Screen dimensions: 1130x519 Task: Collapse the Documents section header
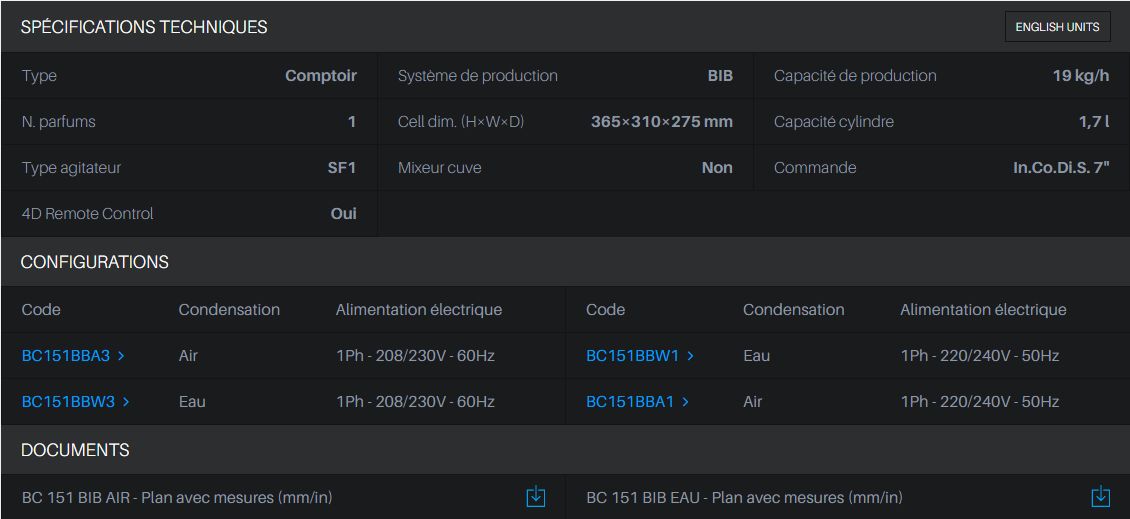coord(75,450)
